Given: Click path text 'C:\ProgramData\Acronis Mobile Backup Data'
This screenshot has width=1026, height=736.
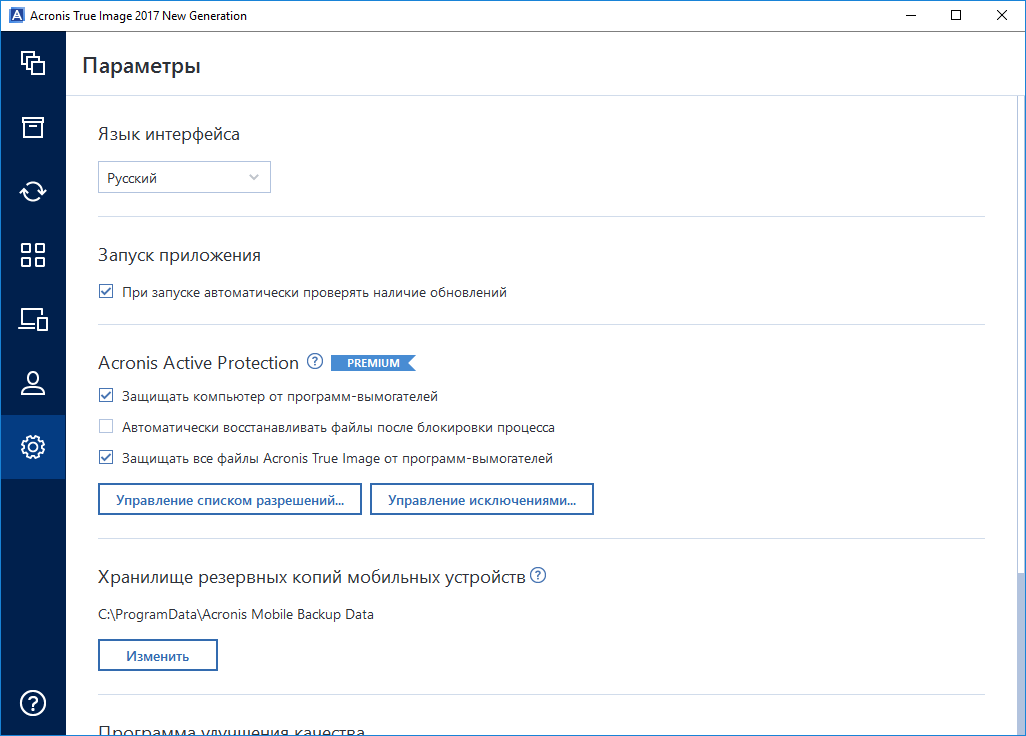Looking at the screenshot, I should pyautogui.click(x=236, y=614).
